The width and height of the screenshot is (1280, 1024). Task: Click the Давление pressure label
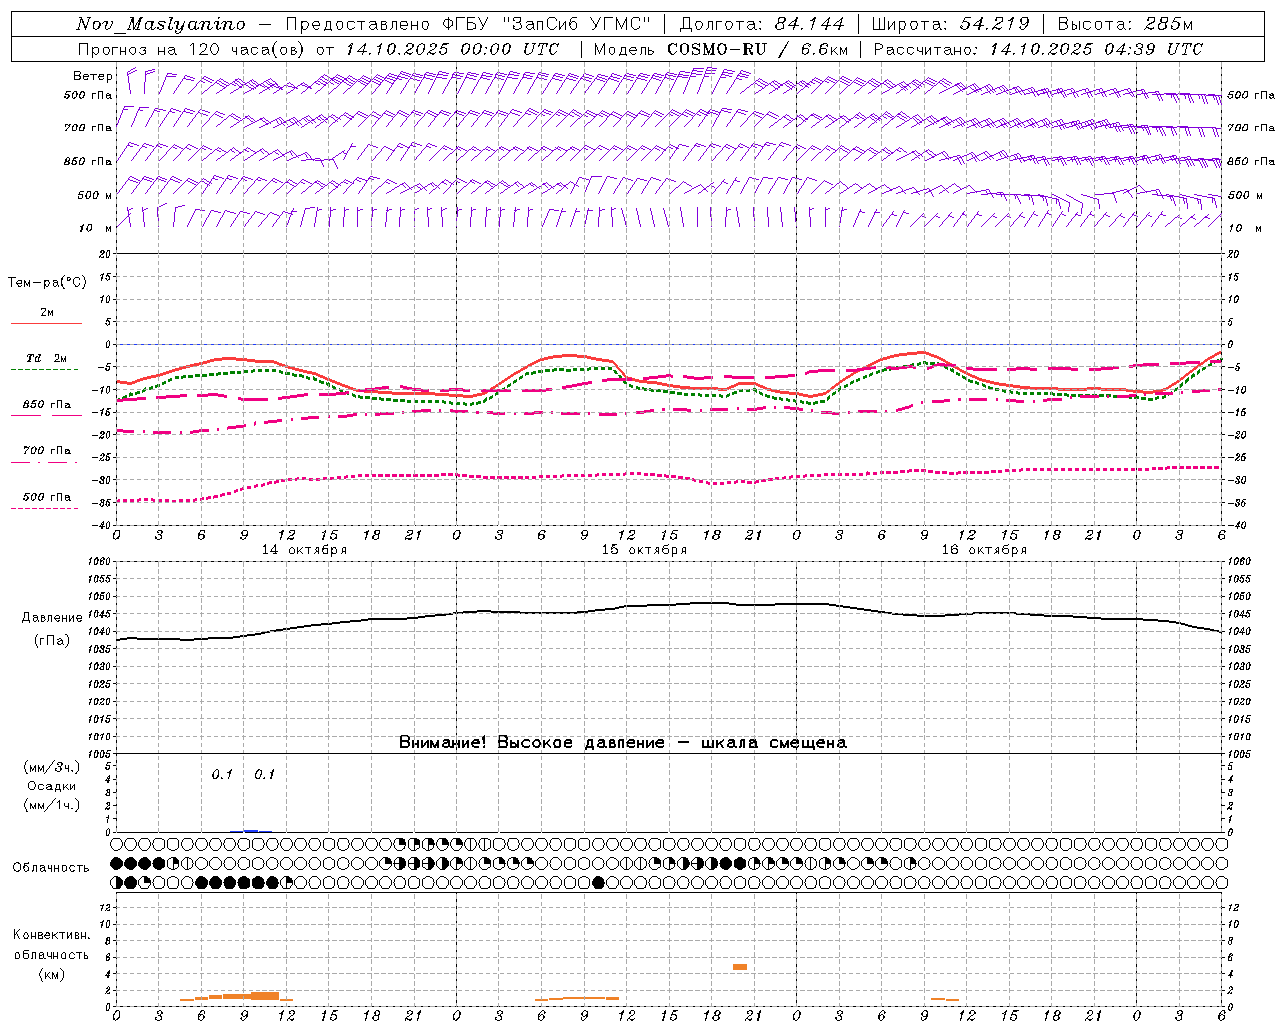pyautogui.click(x=52, y=618)
